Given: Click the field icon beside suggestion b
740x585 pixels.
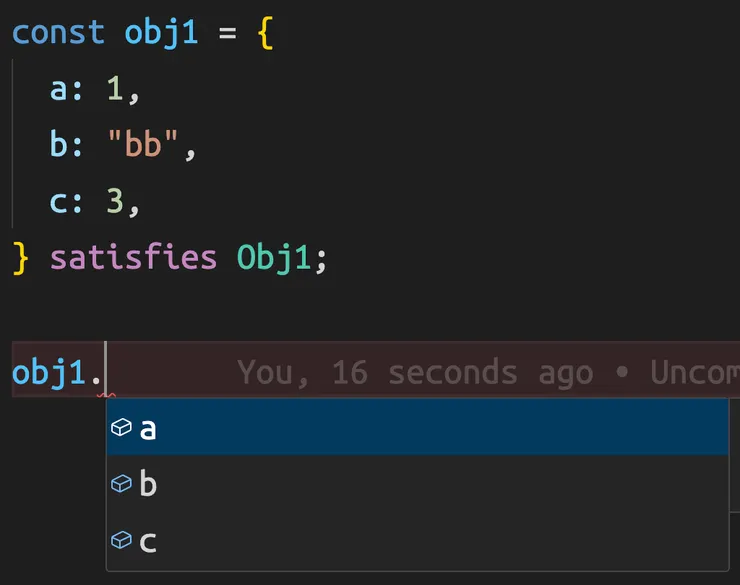Looking at the screenshot, I should tap(121, 484).
